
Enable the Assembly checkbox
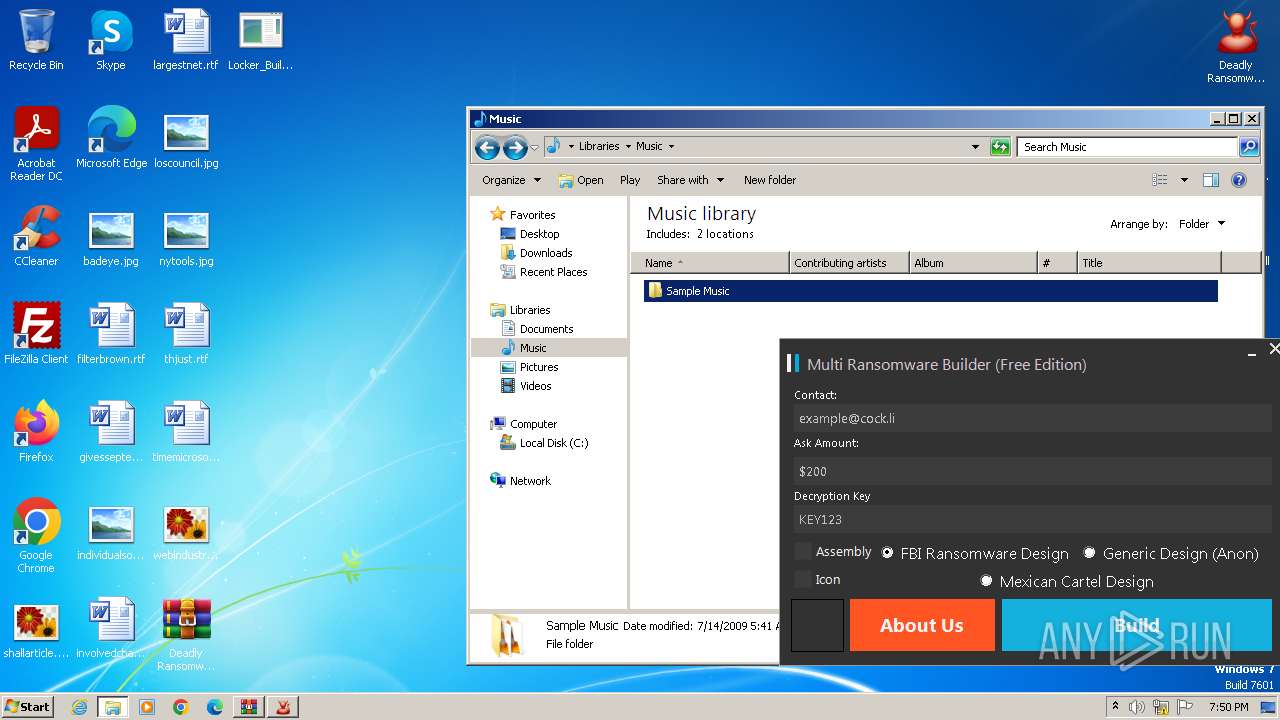tap(803, 552)
